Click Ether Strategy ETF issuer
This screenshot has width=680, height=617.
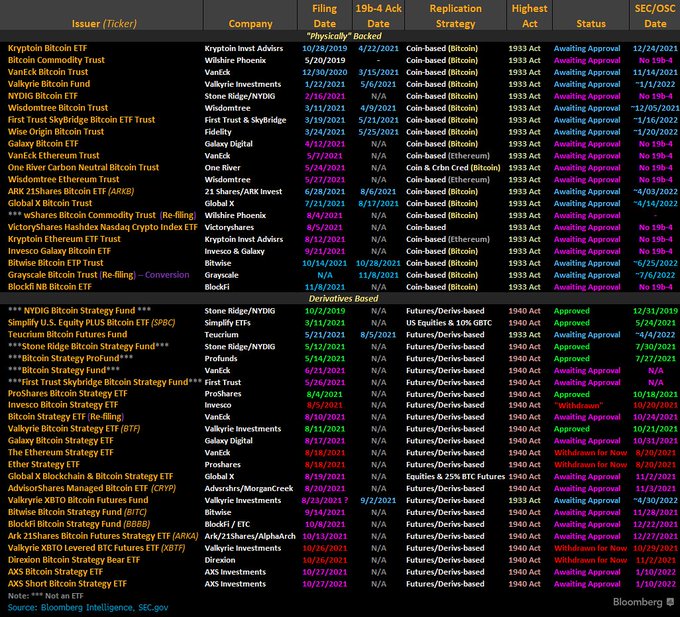coord(44,464)
